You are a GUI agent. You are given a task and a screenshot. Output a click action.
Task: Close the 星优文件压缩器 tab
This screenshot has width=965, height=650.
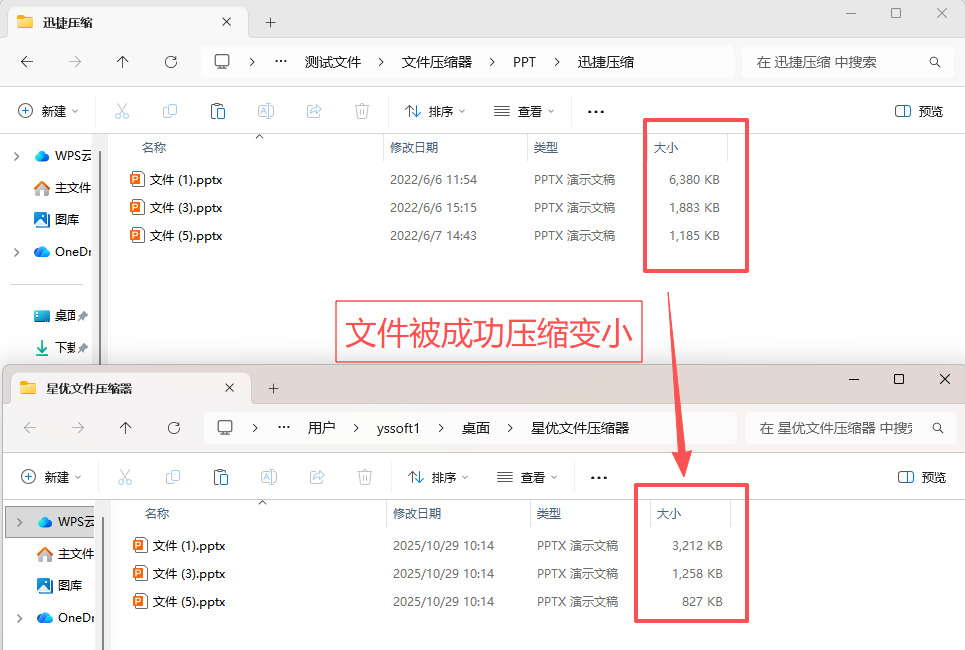coord(230,388)
